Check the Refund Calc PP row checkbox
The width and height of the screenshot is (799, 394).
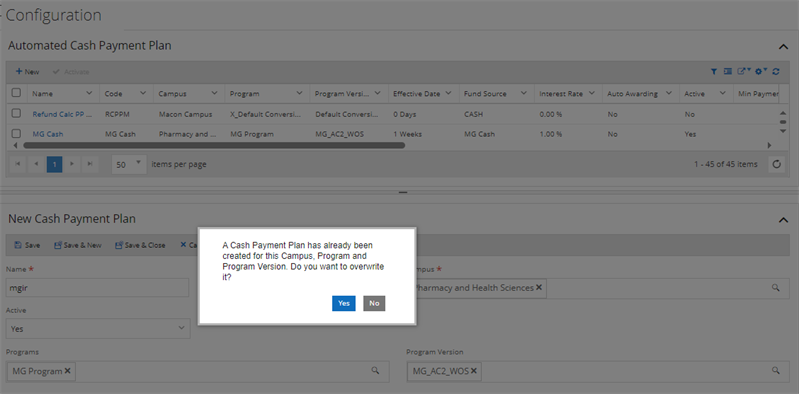point(16,113)
